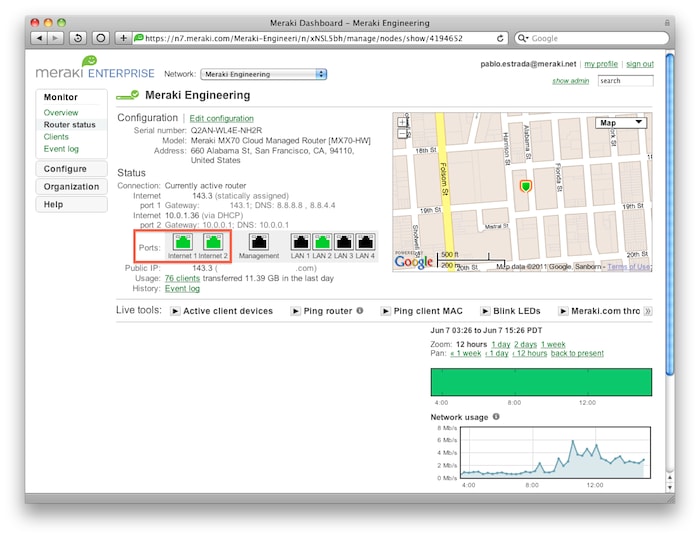Click the info icon beside Network usage
The image size is (700, 538).
point(496,417)
